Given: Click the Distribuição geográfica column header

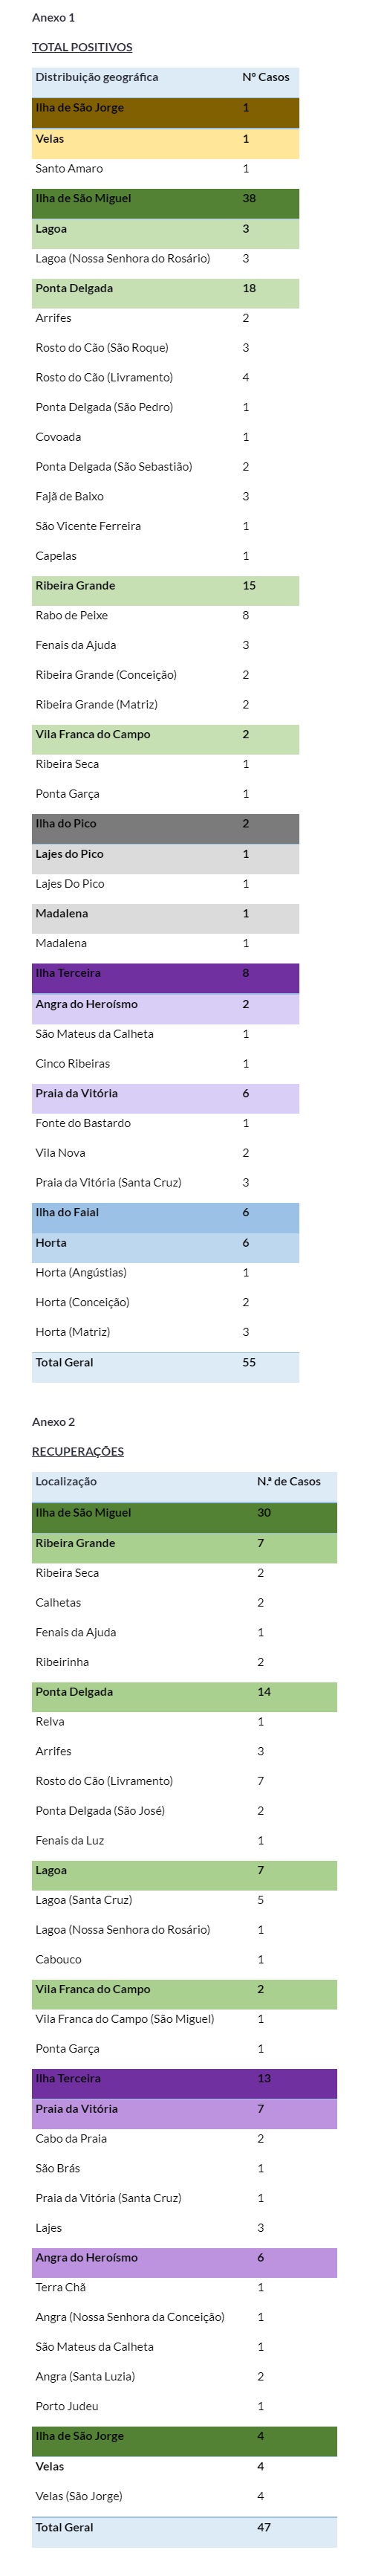Looking at the screenshot, I should (x=97, y=77).
